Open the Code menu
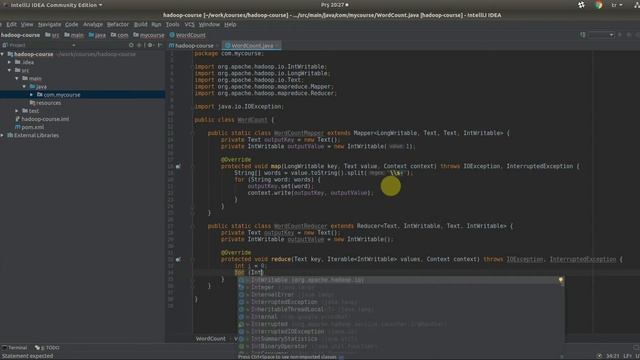 click(x=71, y=24)
